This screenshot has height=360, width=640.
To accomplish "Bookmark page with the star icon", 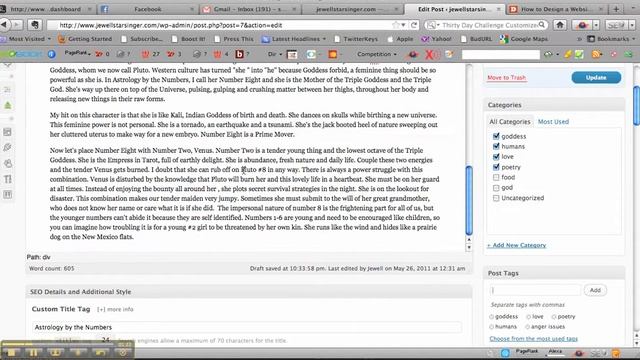I will (x=396, y=25).
